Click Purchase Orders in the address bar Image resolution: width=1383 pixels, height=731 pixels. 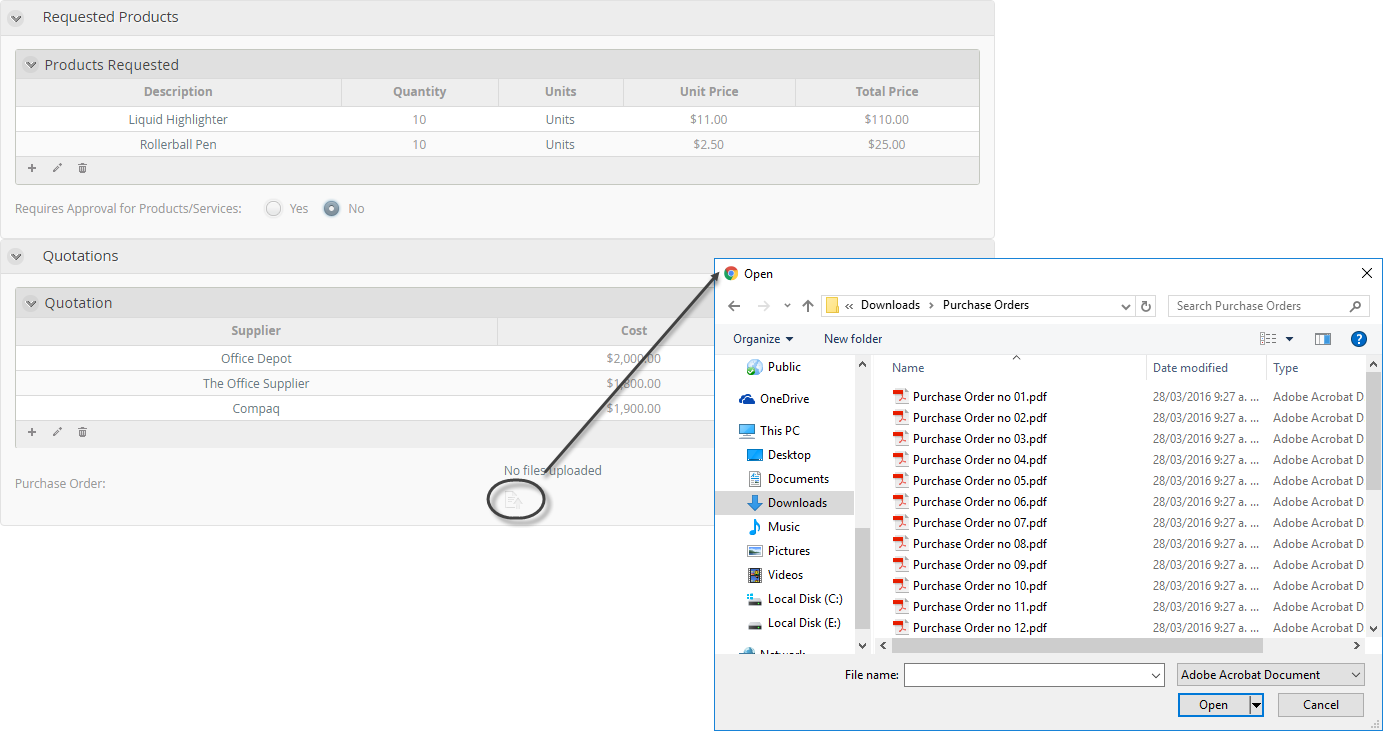coord(985,305)
